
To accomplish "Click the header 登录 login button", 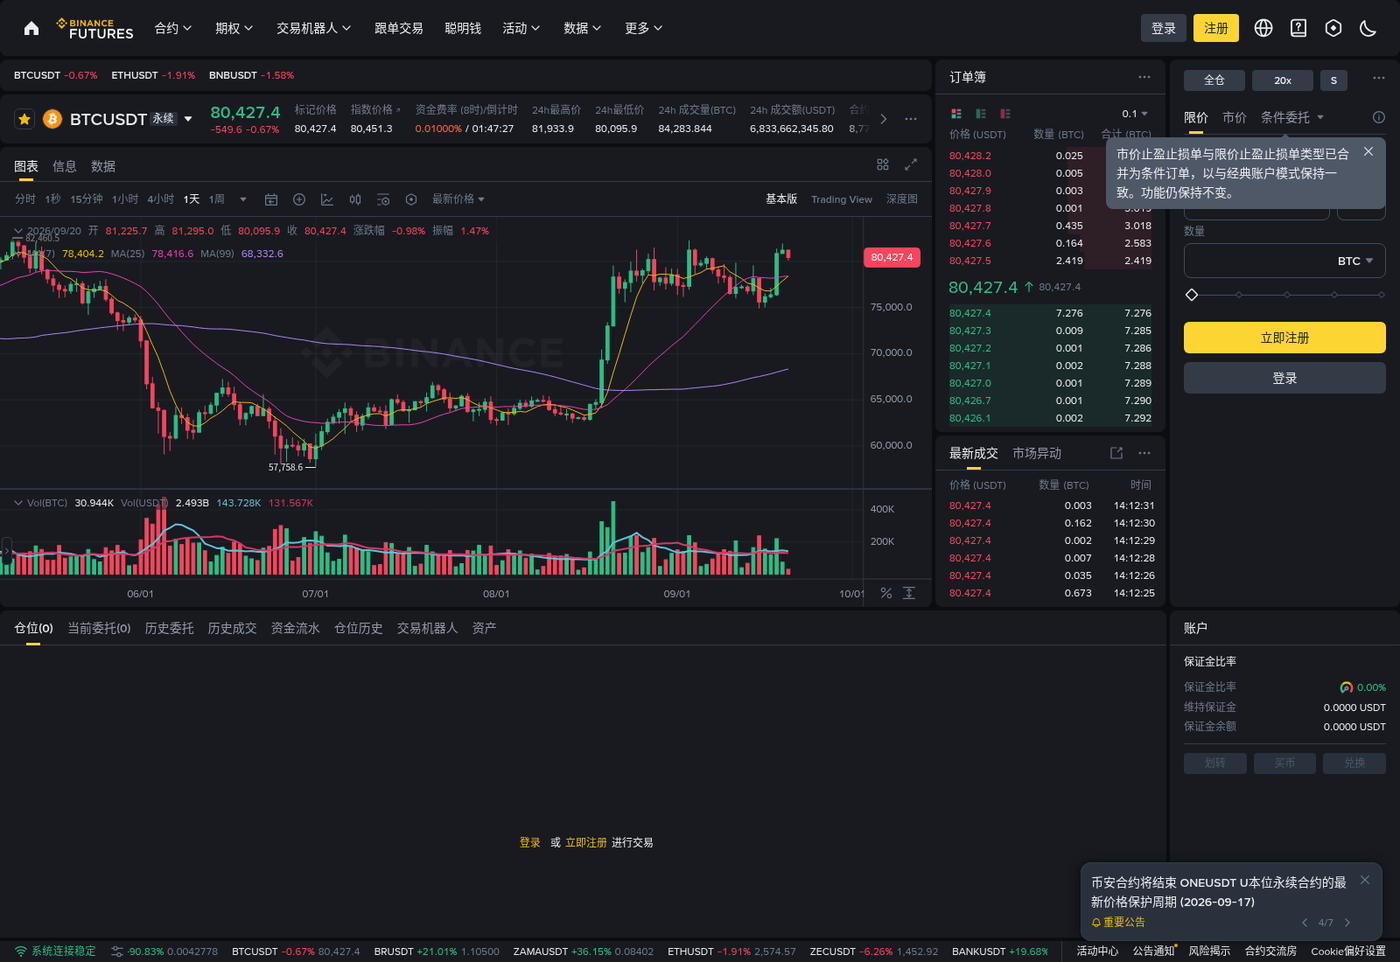I will [x=1163, y=28].
